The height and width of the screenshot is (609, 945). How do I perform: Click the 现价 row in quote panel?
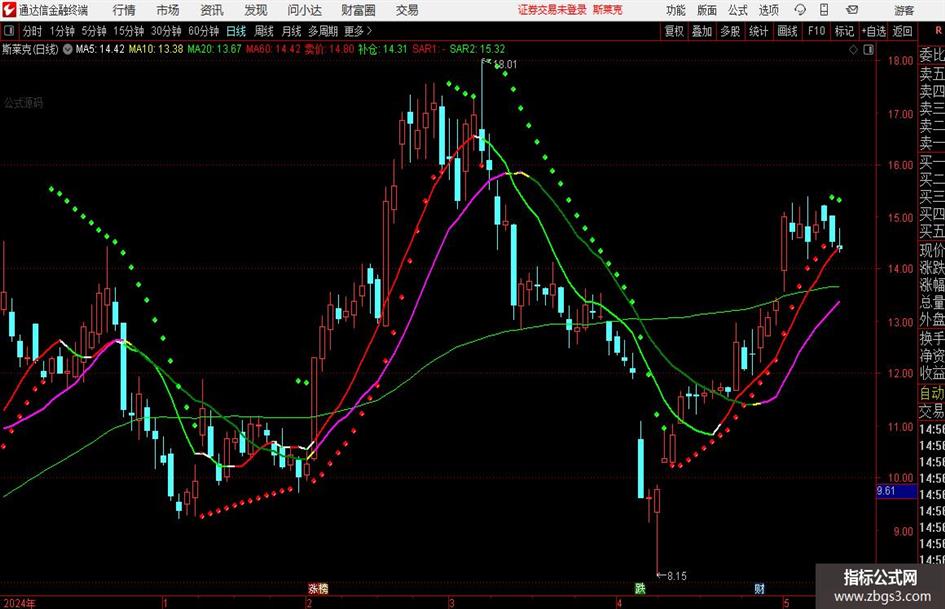coord(932,250)
